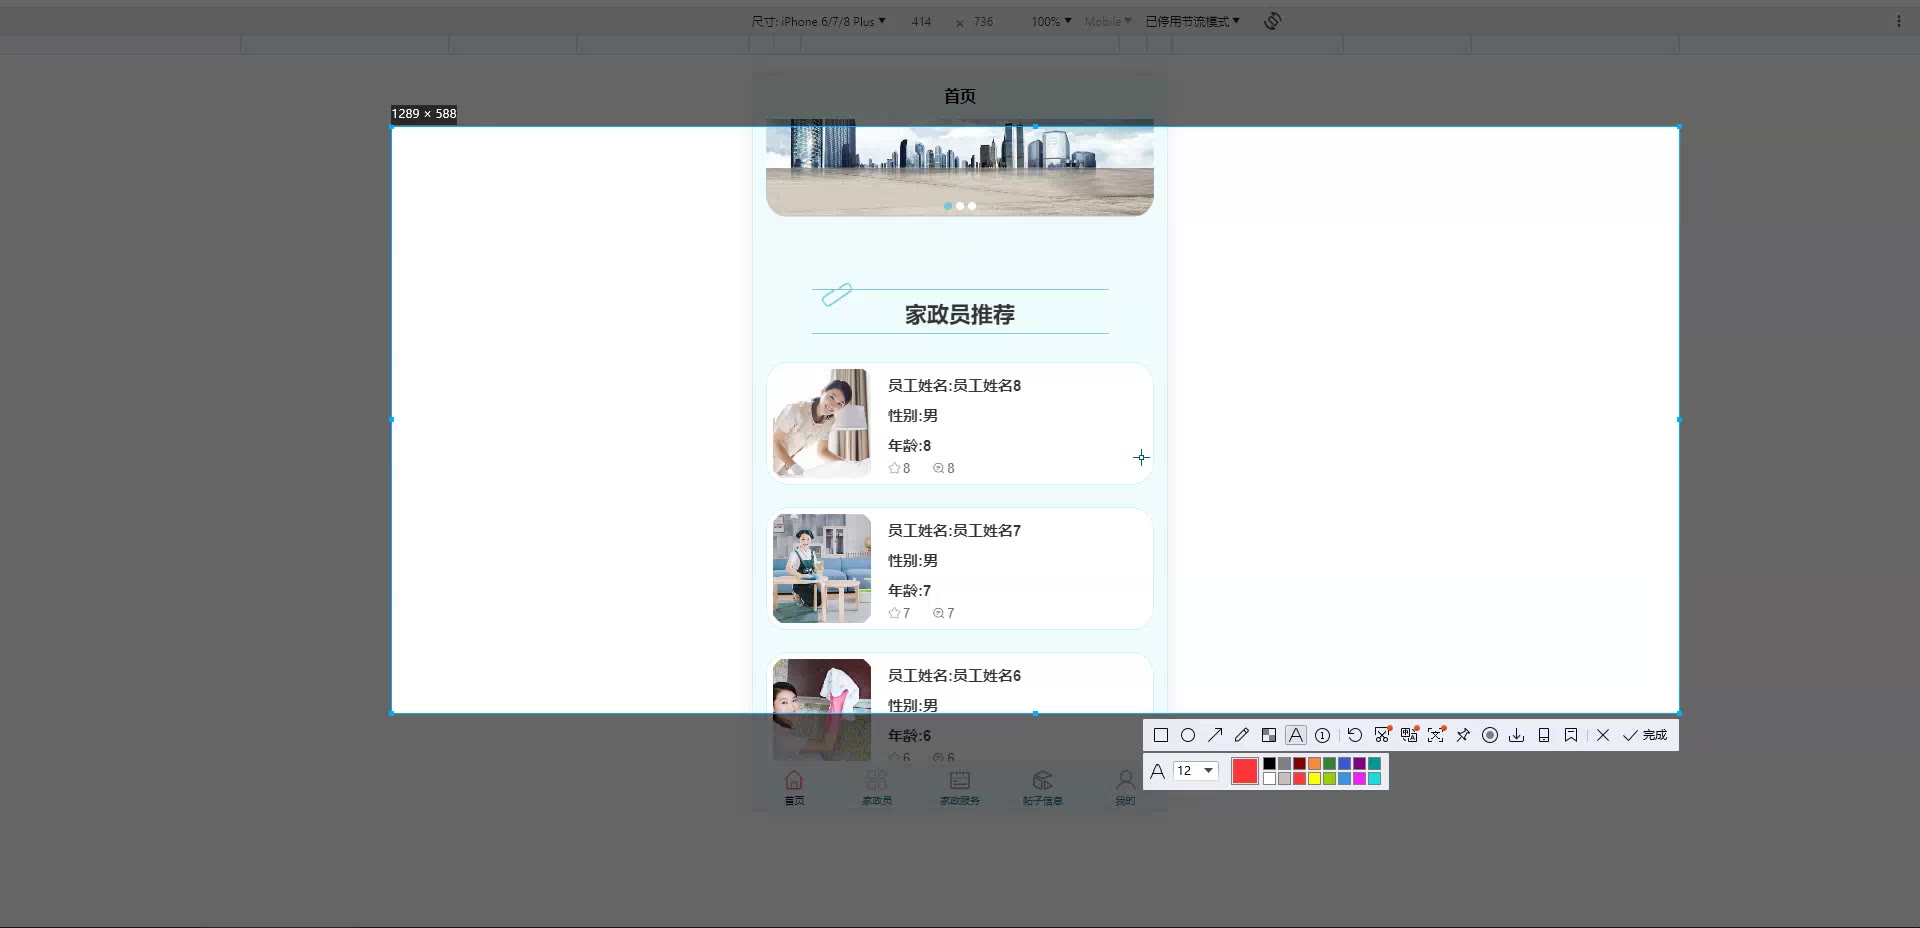
Task: Select the mosaic blur tool
Action: click(1269, 735)
